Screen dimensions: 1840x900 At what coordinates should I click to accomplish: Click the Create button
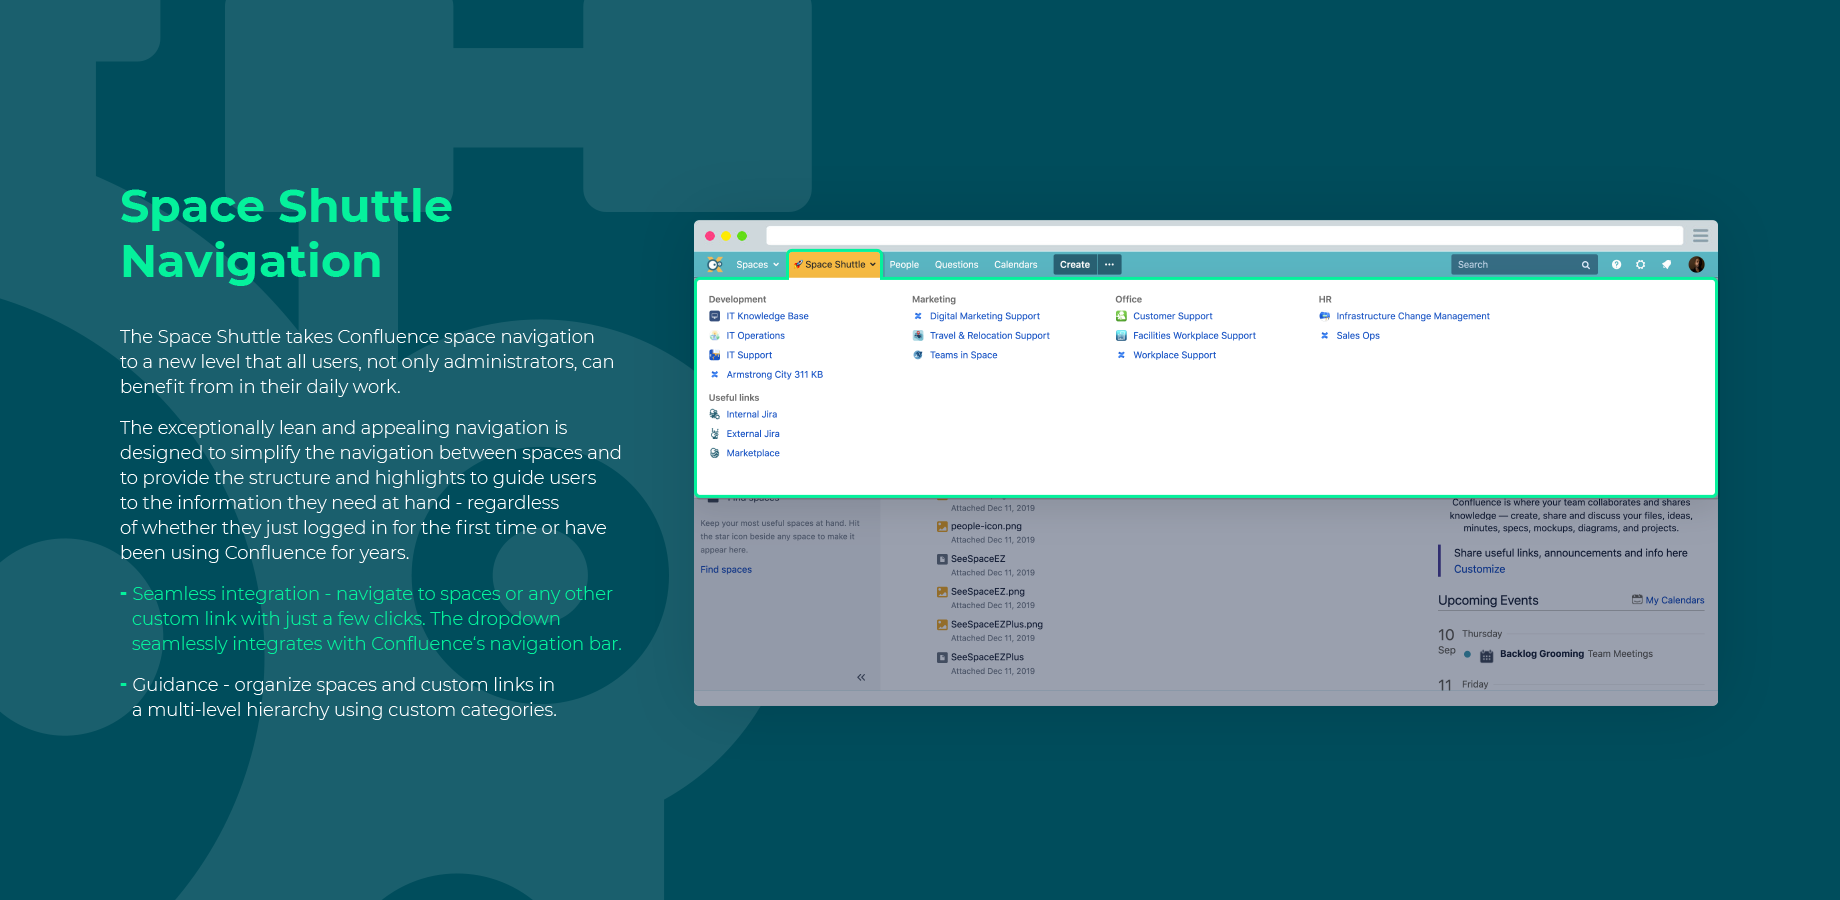tap(1075, 265)
